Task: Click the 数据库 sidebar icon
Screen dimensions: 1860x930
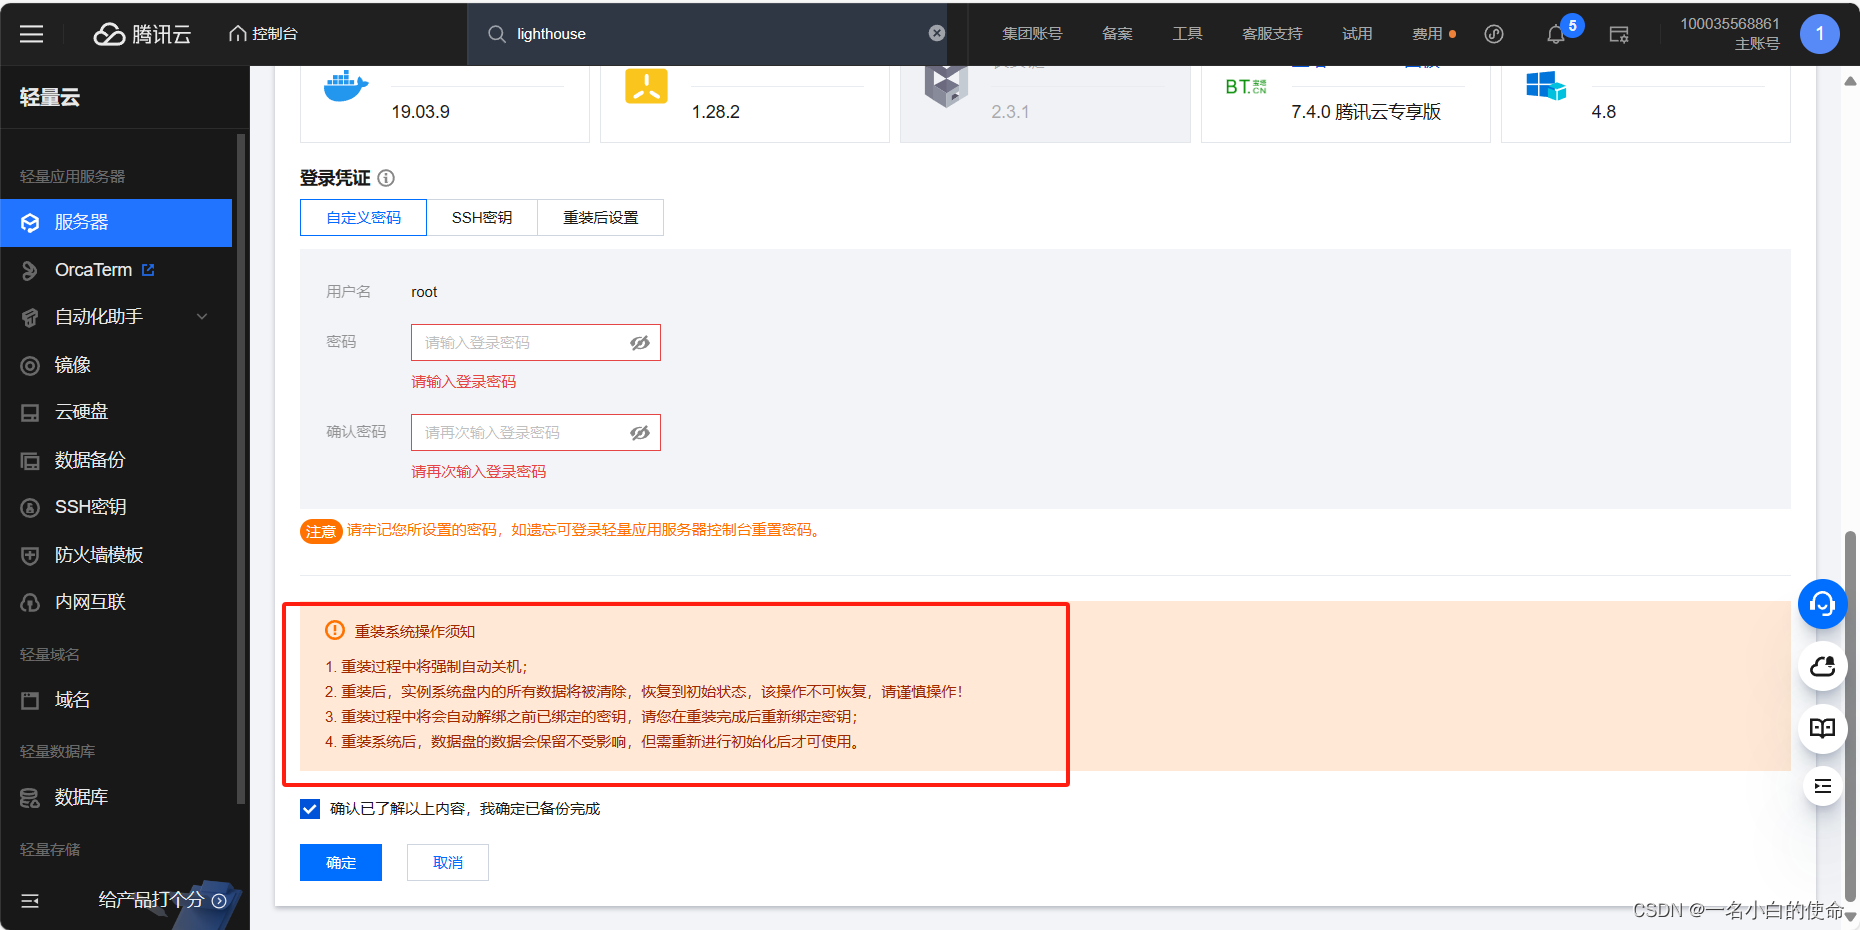Action: pyautogui.click(x=30, y=798)
